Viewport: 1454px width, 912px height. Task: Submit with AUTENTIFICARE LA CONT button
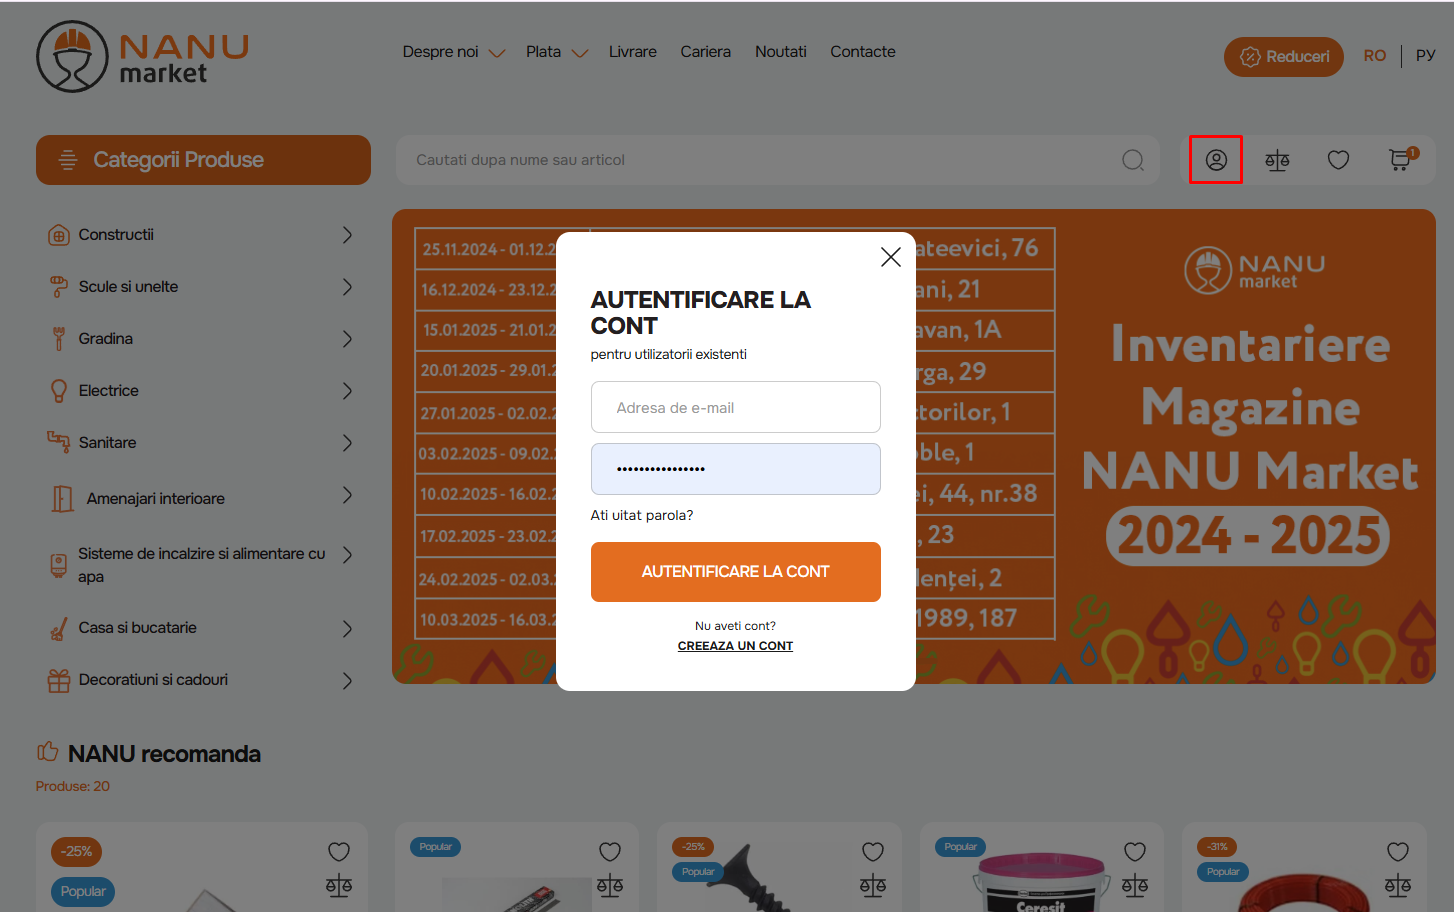tap(736, 572)
